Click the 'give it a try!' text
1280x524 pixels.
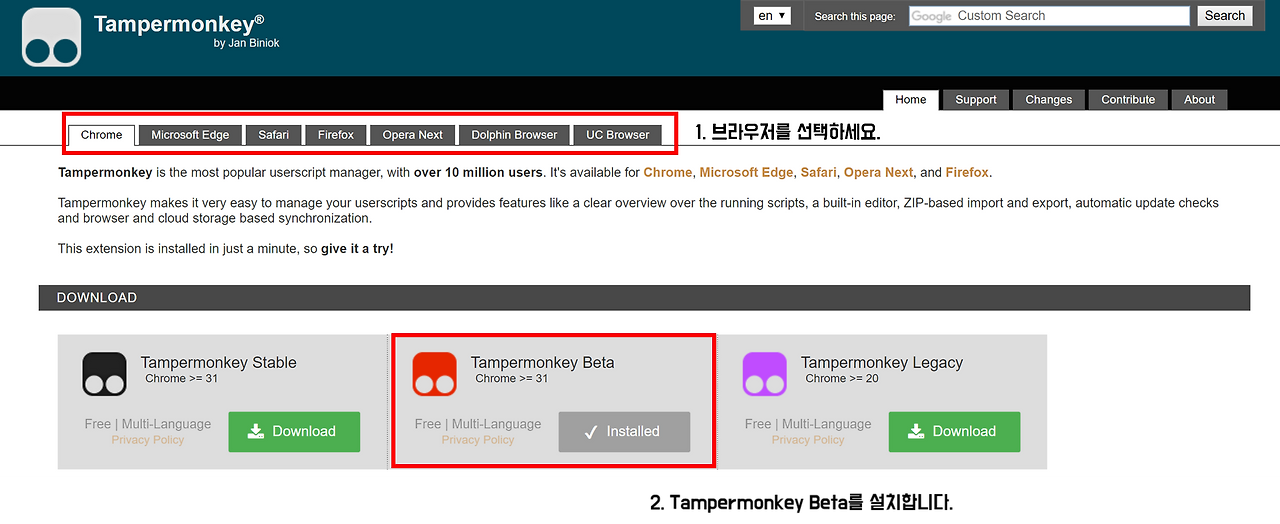(357, 249)
